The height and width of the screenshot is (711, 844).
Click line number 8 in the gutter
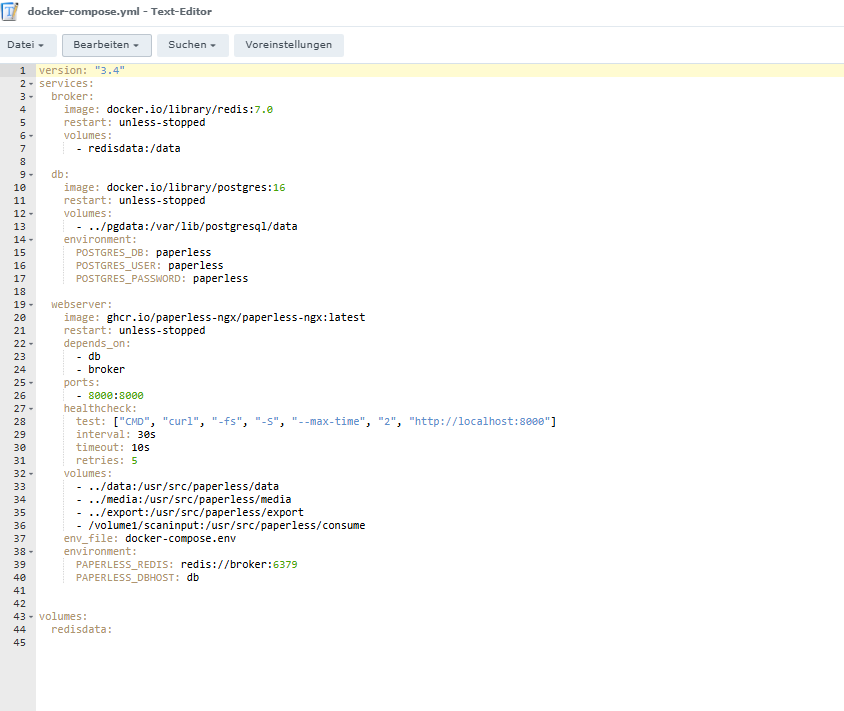tap(23, 162)
